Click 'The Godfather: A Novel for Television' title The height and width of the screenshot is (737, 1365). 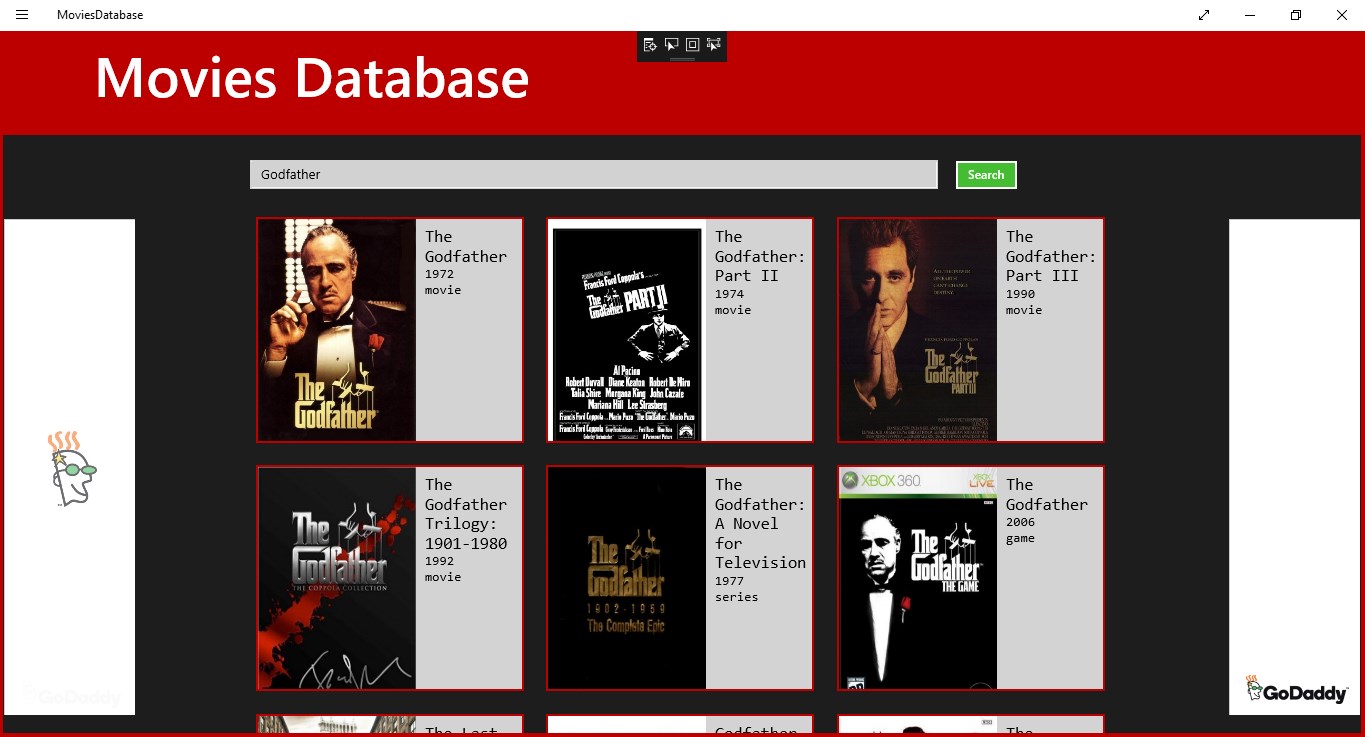click(760, 523)
